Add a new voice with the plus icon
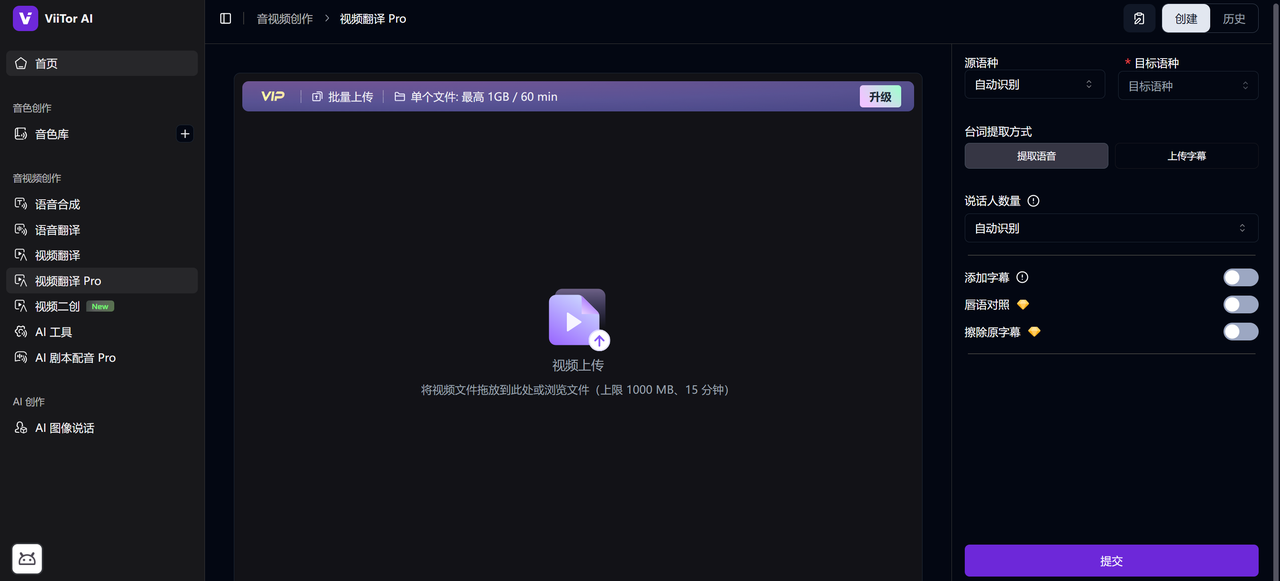 click(x=184, y=134)
